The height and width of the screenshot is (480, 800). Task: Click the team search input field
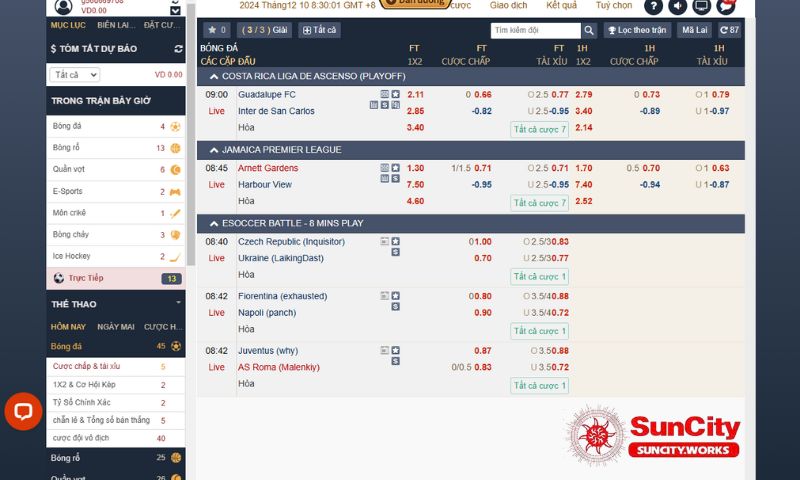535,30
